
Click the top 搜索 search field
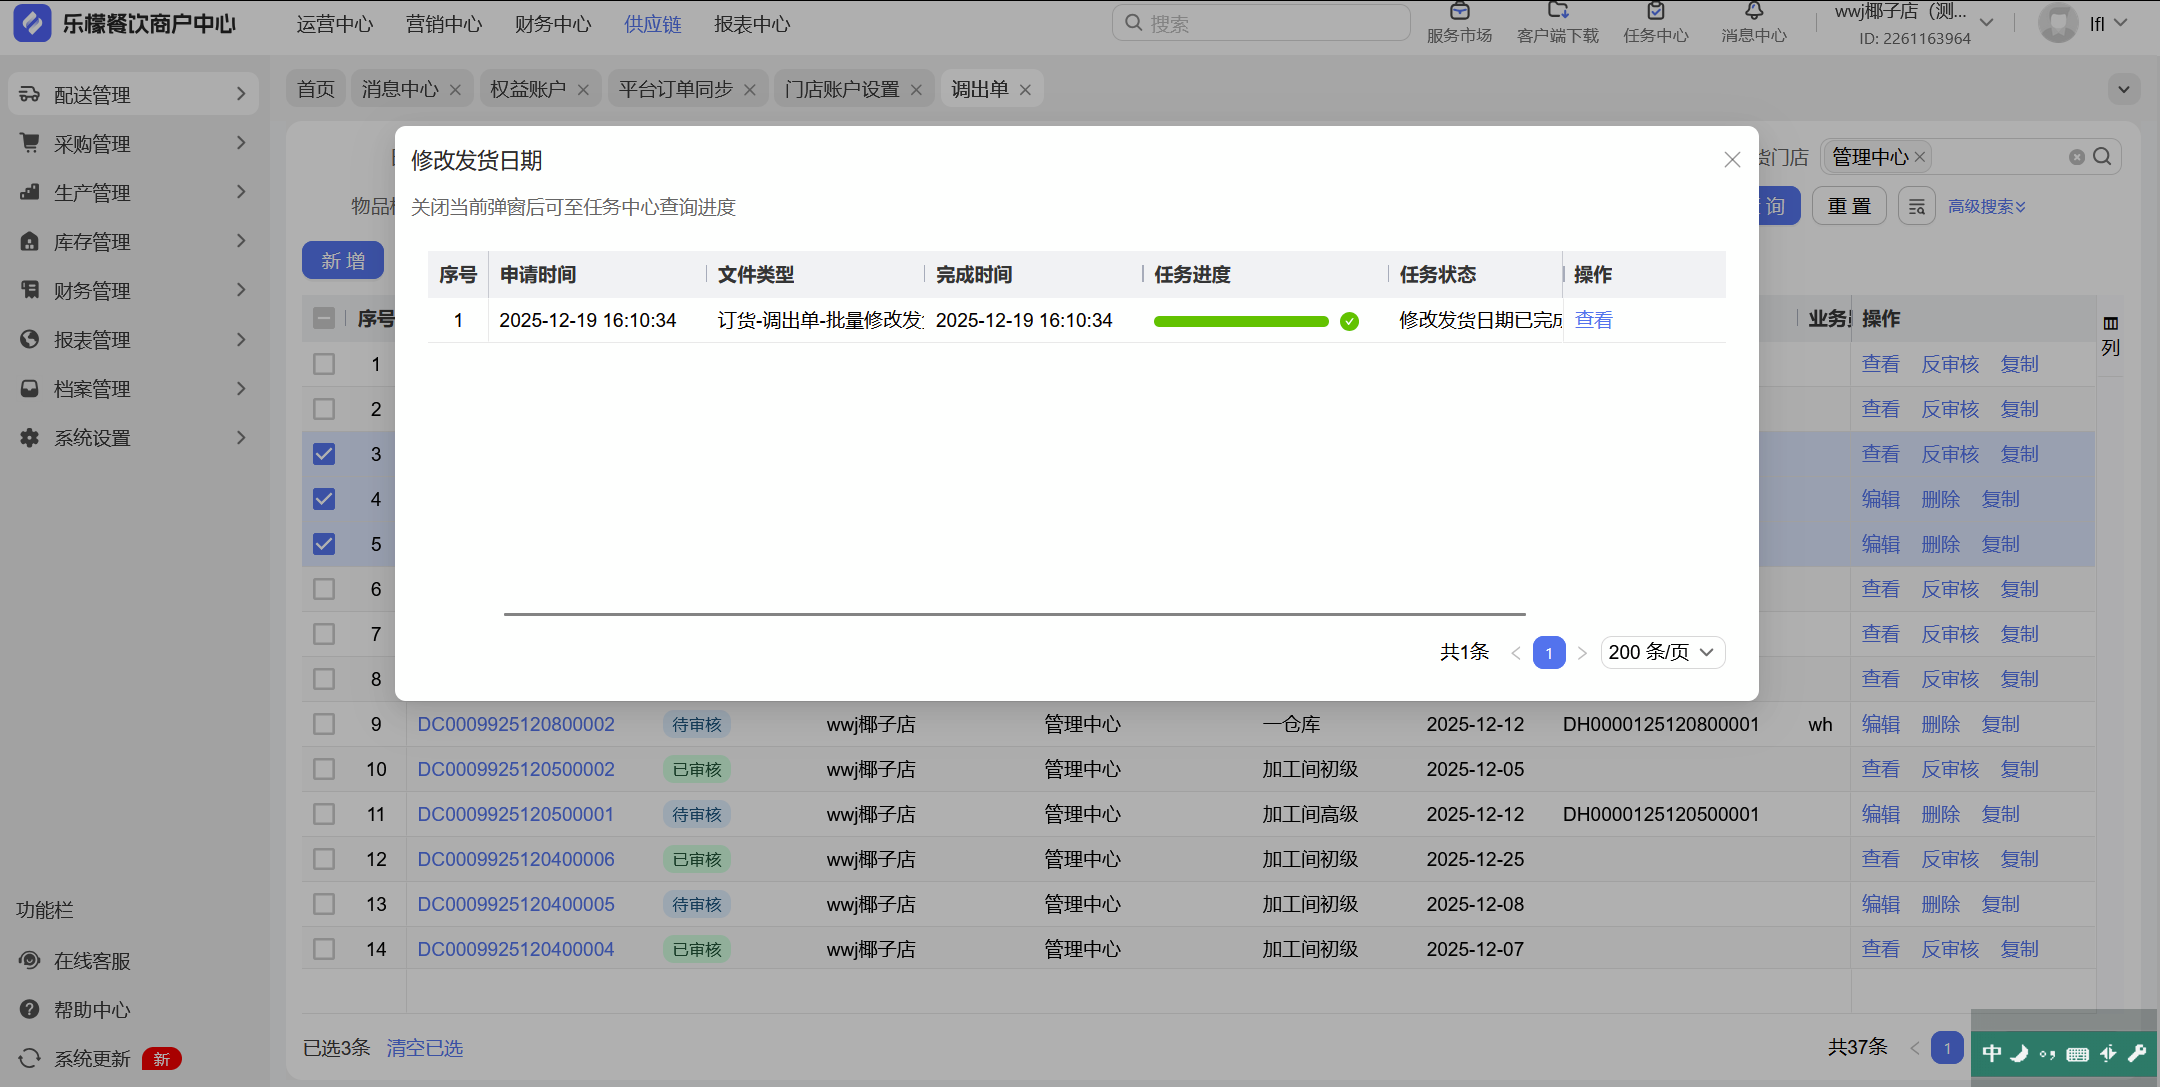(1262, 23)
